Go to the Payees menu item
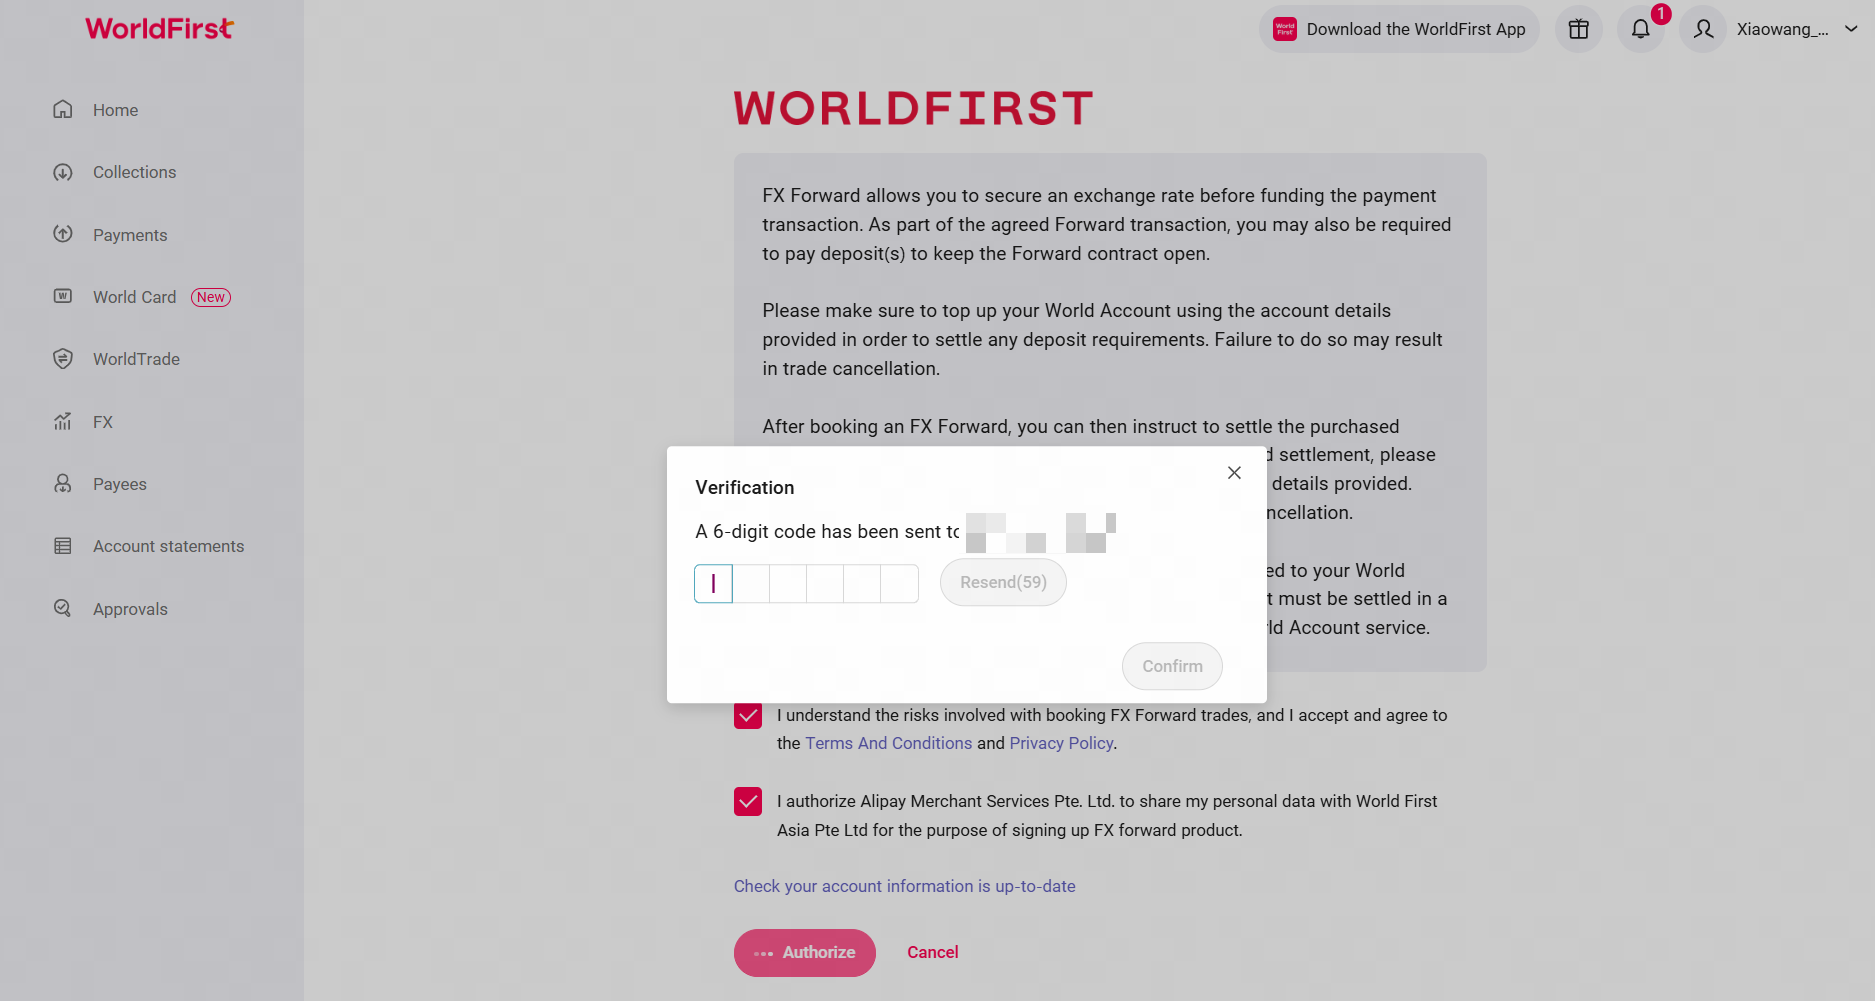Viewport: 1875px width, 1001px height. point(119,484)
